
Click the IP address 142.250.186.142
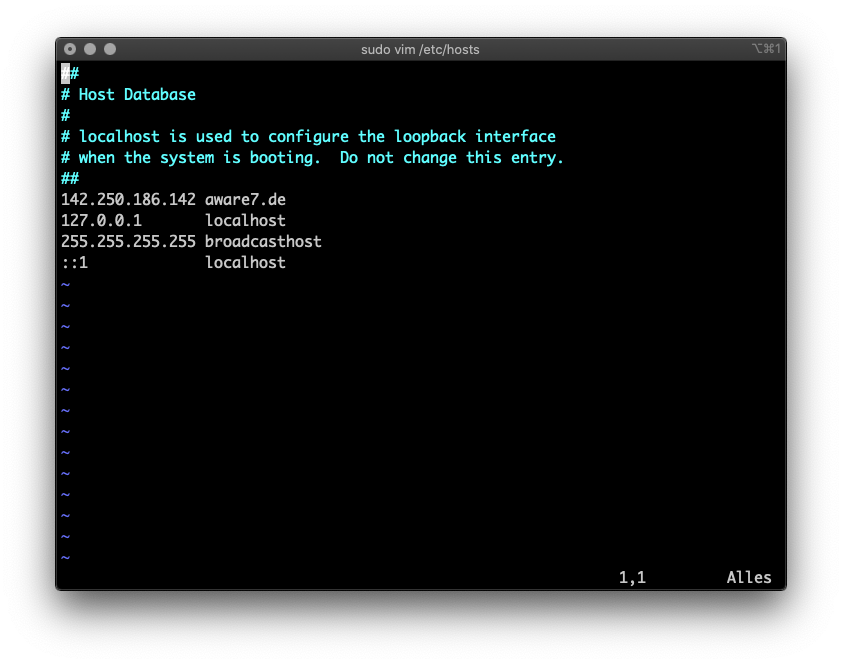click(x=128, y=199)
